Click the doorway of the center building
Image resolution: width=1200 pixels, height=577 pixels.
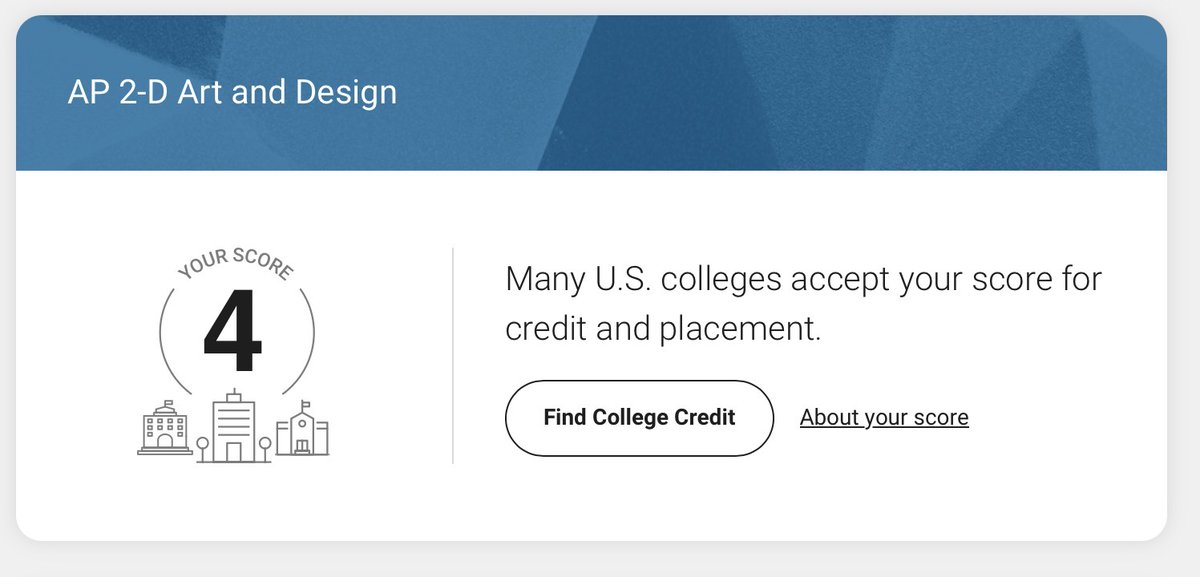234,452
